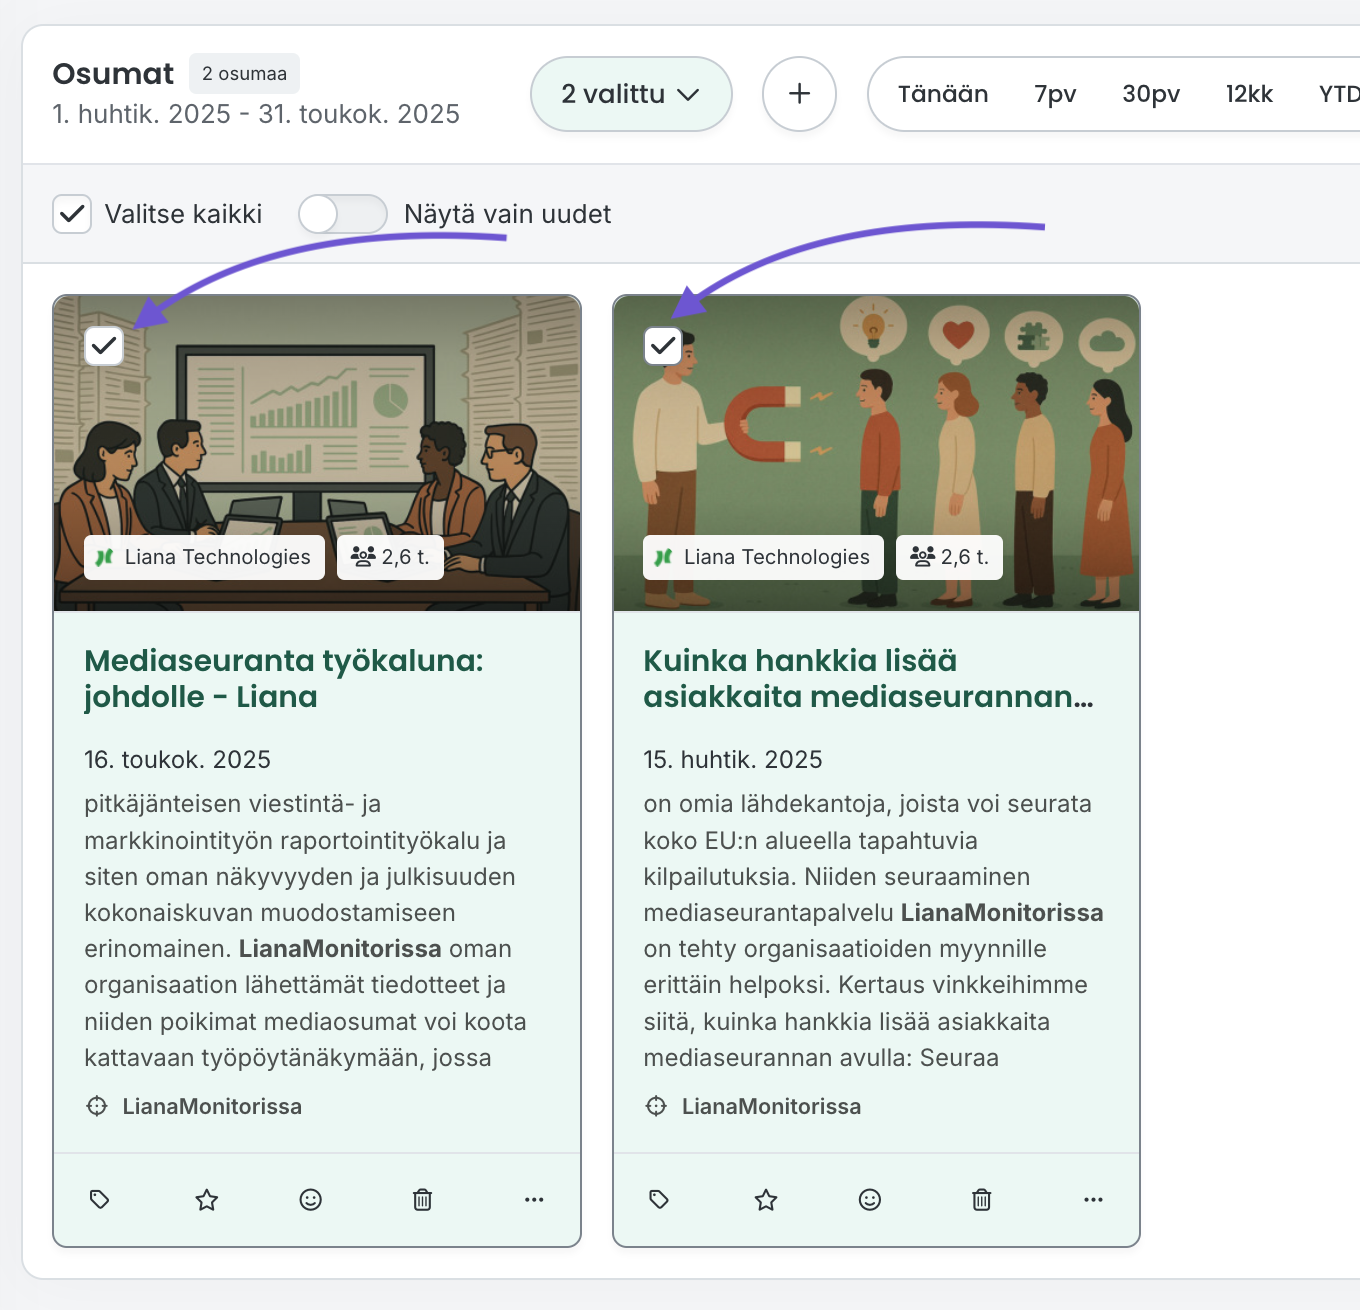Delete the Mediaseuranta työkaluna card via trash icon
The width and height of the screenshot is (1360, 1310).
pos(423,1199)
